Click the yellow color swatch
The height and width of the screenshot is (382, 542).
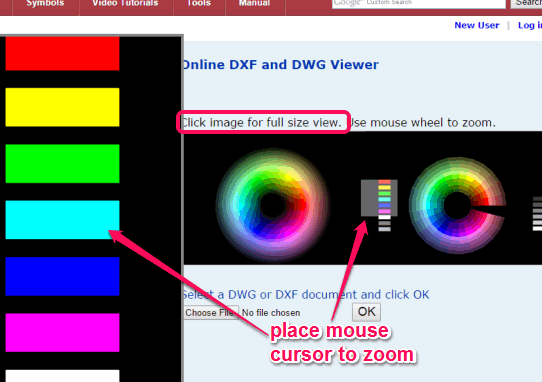[63, 107]
